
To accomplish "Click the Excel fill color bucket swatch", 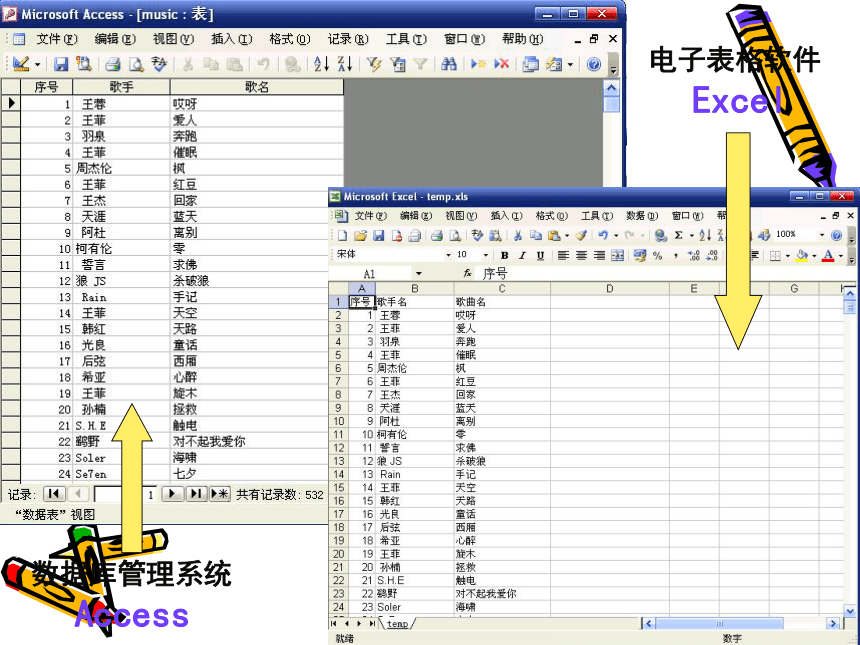I will [x=802, y=256].
